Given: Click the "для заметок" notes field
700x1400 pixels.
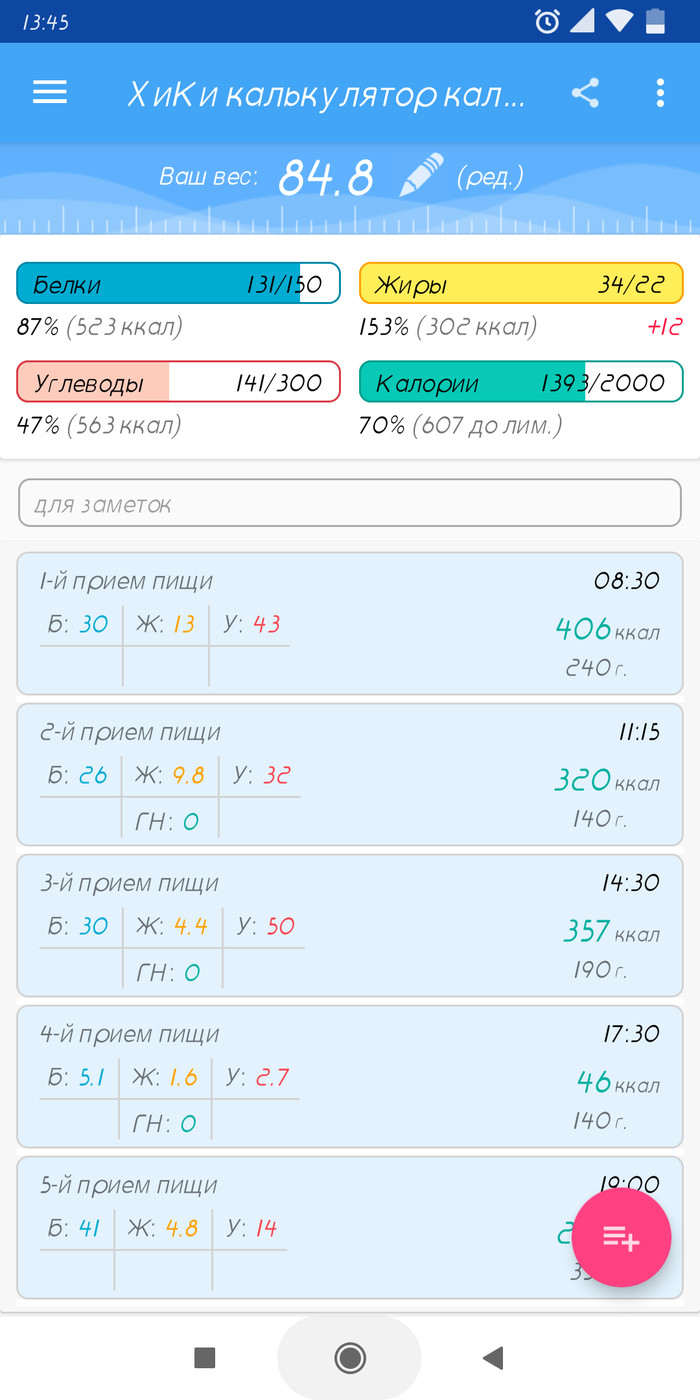Looking at the screenshot, I should coord(350,503).
